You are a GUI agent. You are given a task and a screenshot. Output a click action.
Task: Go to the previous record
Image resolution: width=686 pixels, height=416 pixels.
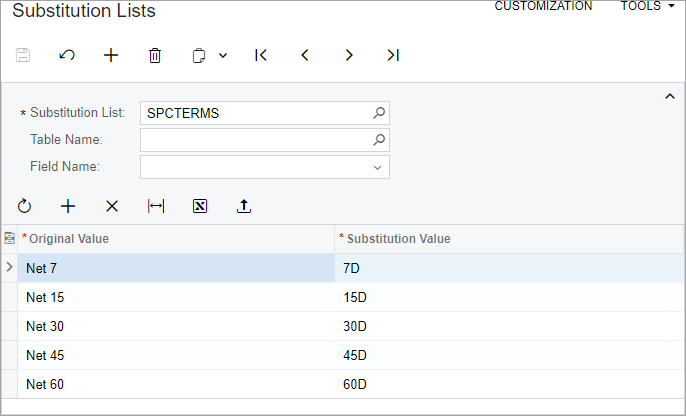coord(305,55)
